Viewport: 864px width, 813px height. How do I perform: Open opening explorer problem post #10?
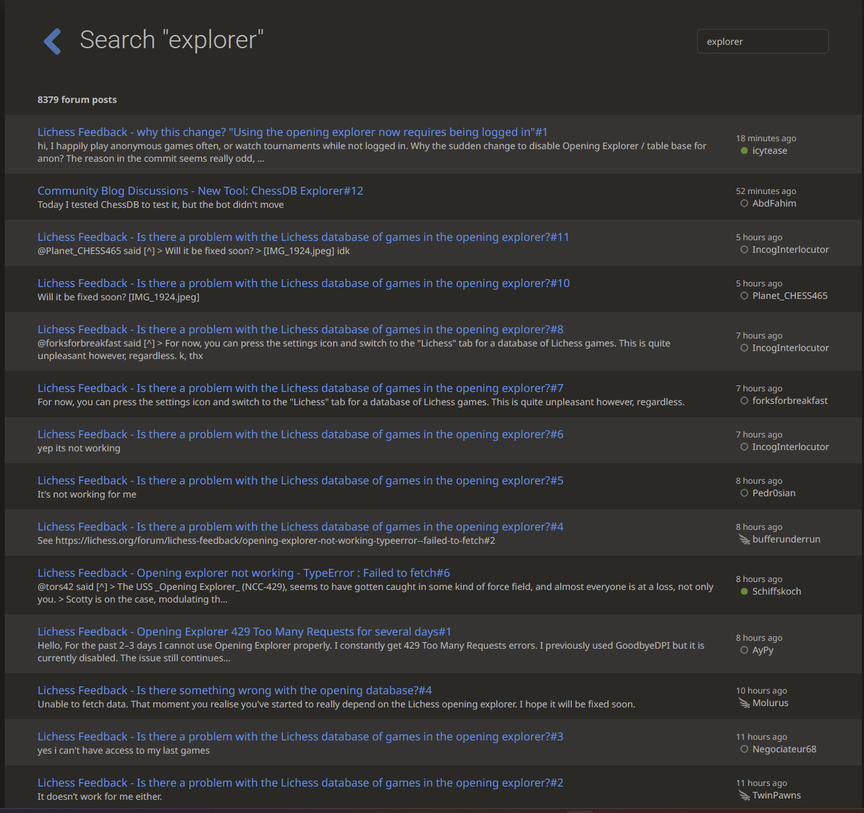[304, 283]
